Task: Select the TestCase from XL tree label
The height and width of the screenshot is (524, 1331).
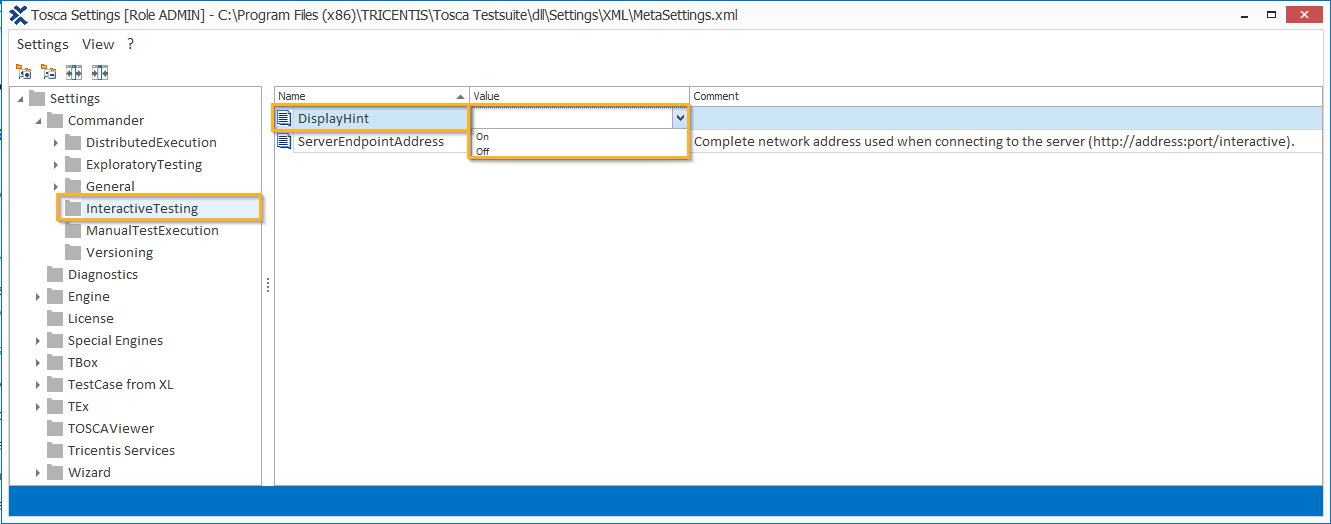Action: tap(120, 384)
